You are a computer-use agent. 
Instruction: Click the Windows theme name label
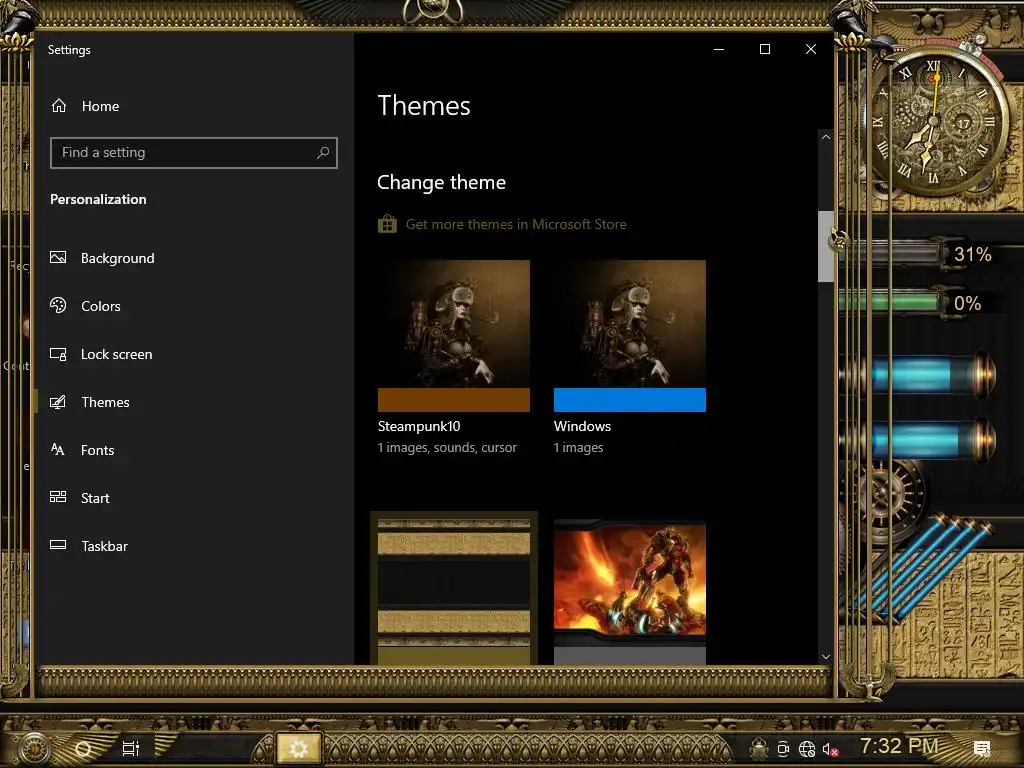pos(583,426)
